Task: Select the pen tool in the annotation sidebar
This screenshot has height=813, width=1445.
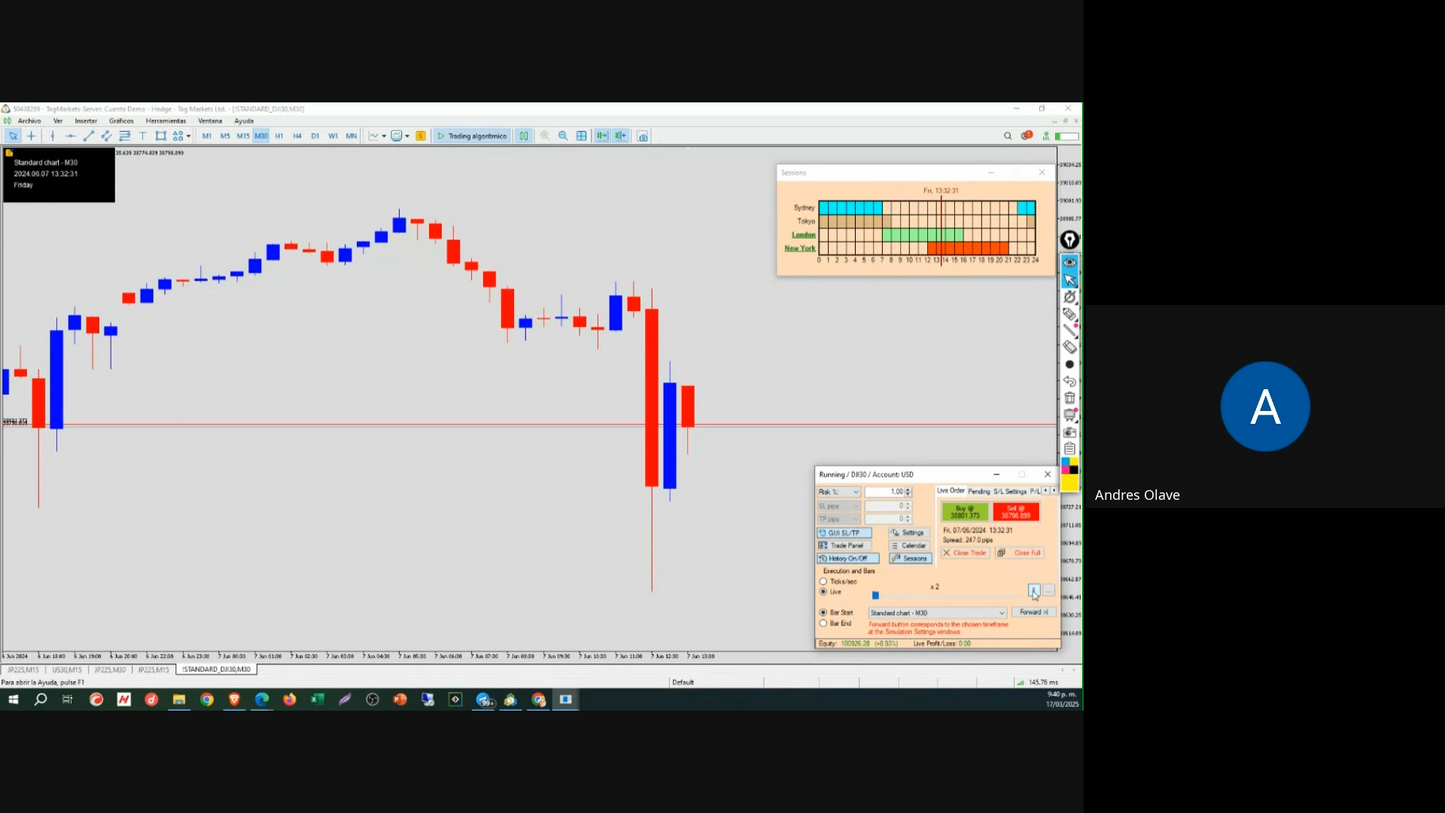Action: click(1070, 330)
